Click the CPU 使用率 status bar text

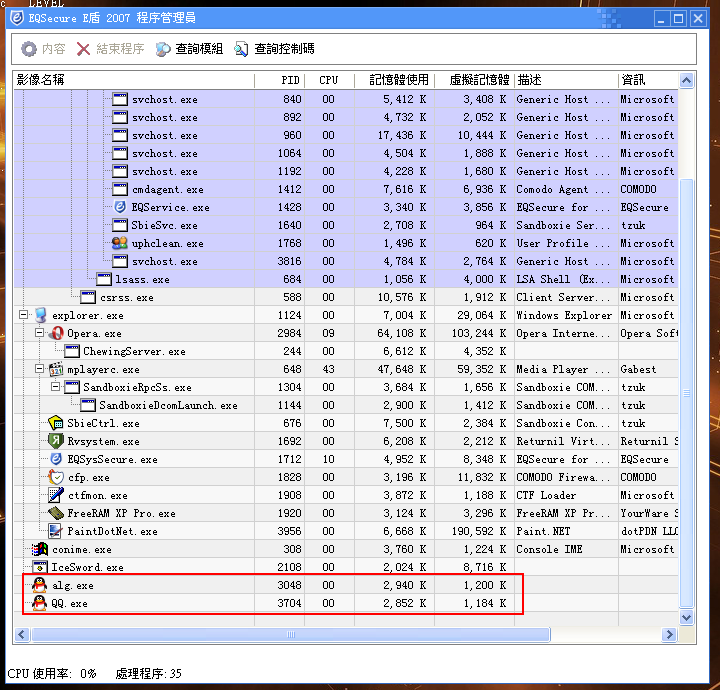(52, 673)
